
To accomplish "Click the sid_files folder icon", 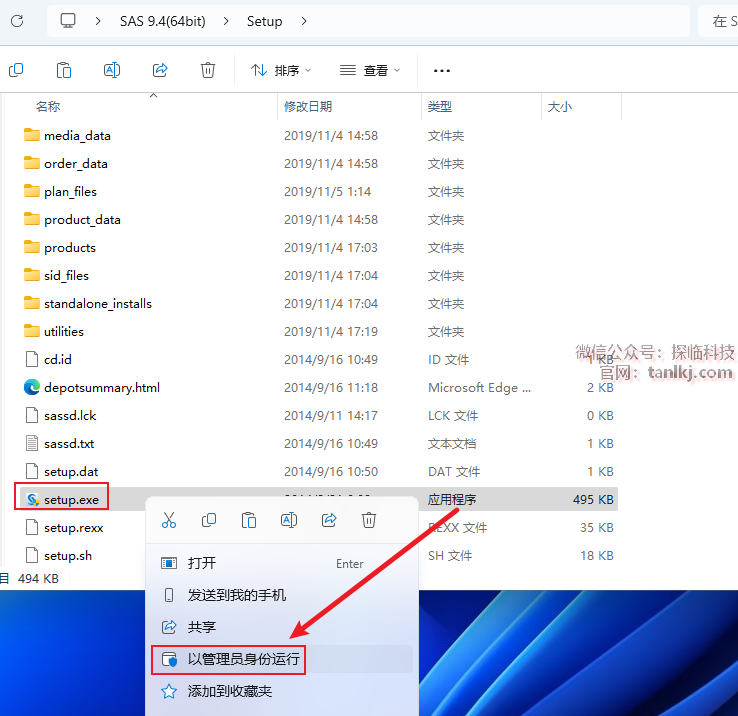I will (x=32, y=275).
